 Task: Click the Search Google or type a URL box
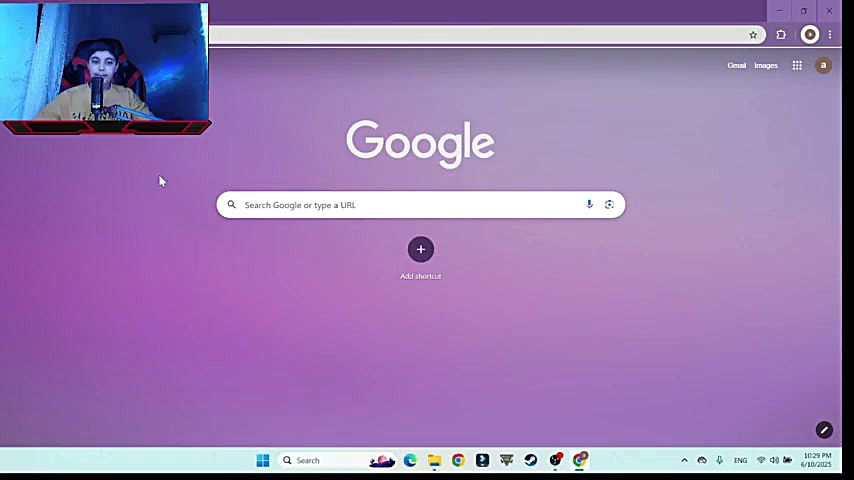[420, 205]
